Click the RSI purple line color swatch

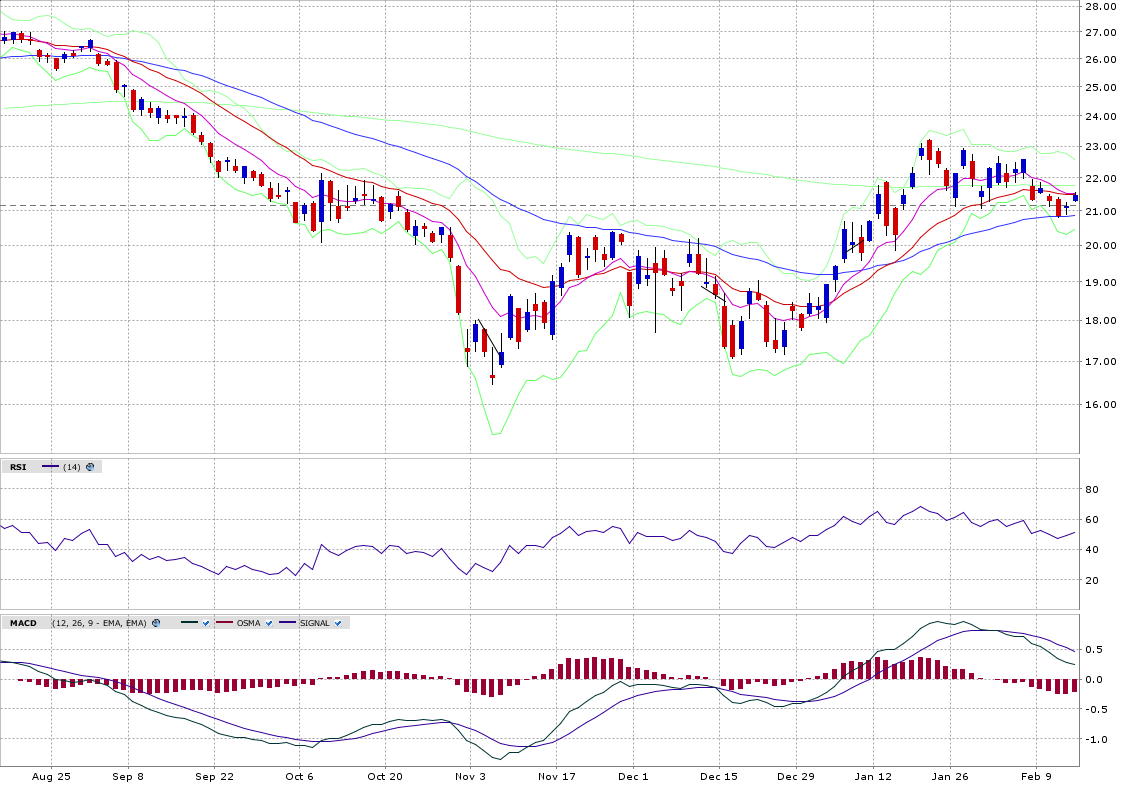(50, 467)
